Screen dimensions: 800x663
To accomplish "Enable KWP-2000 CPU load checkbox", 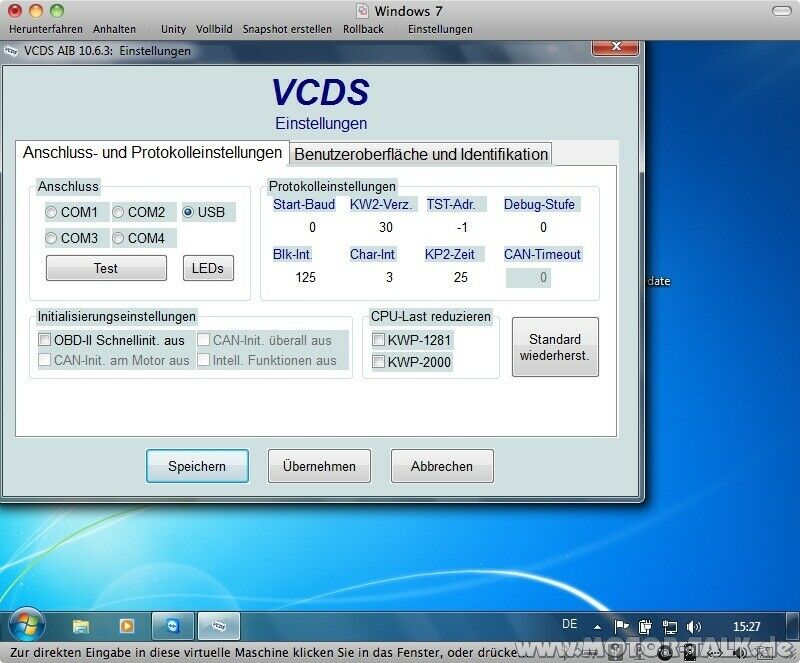I will pos(379,362).
